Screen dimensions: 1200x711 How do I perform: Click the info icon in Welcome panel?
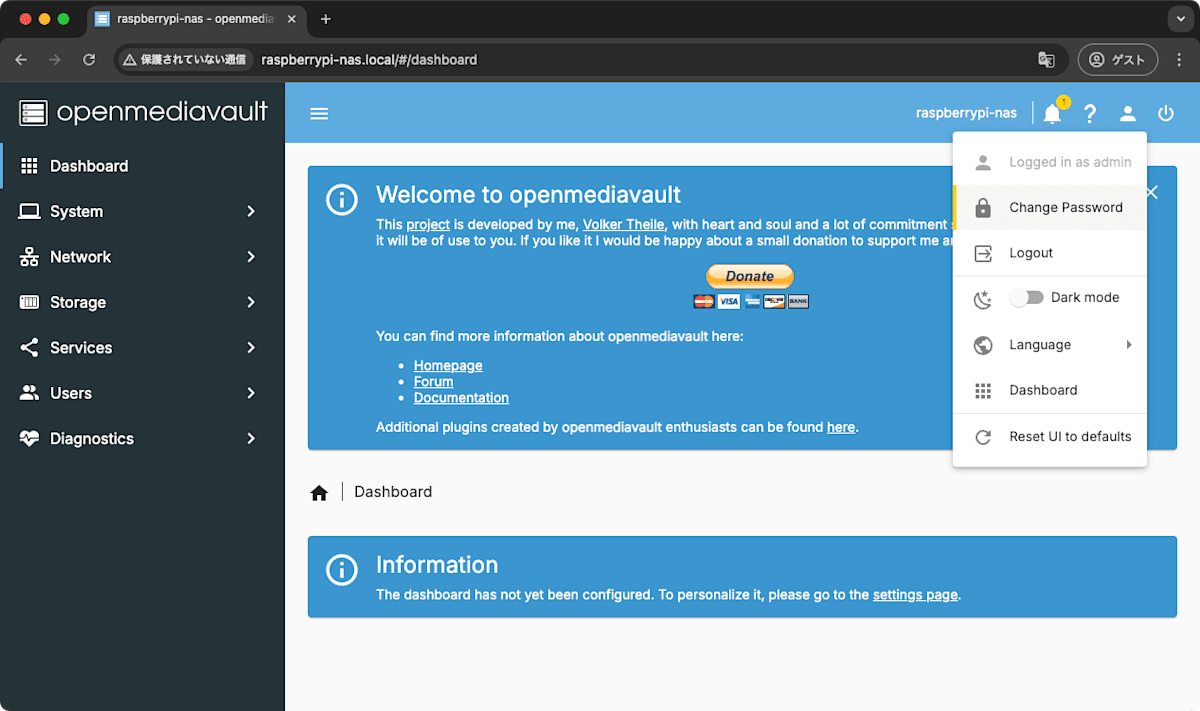[x=342, y=199]
